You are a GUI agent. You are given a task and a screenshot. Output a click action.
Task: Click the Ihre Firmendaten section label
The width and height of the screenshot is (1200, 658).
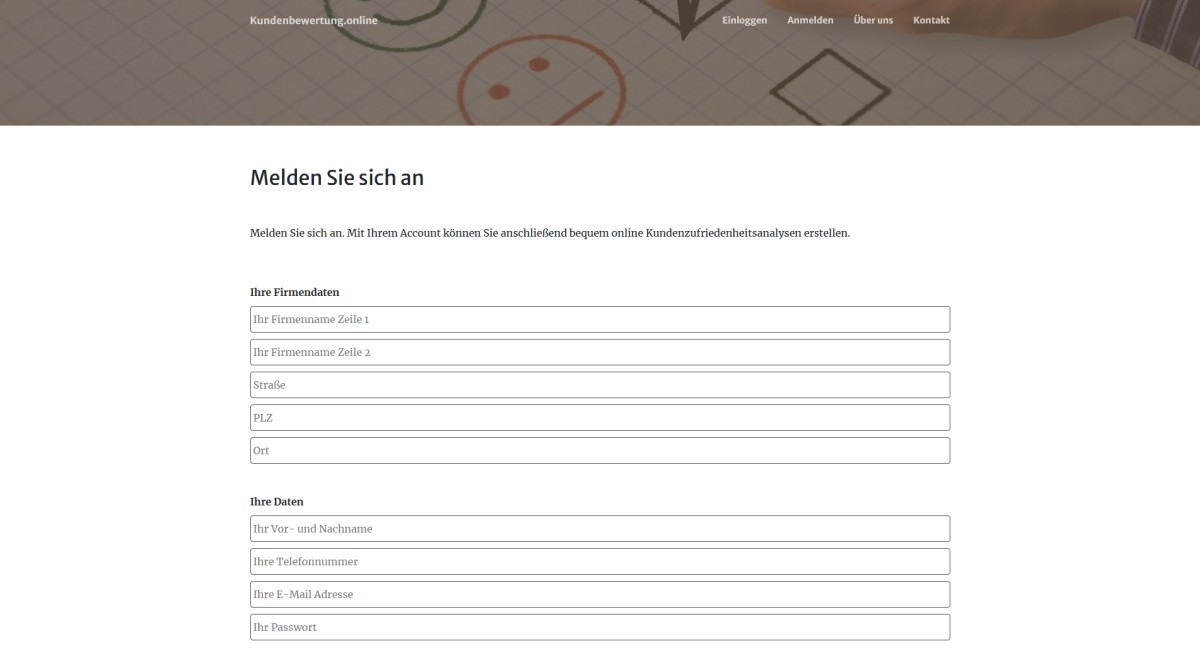[x=295, y=292]
